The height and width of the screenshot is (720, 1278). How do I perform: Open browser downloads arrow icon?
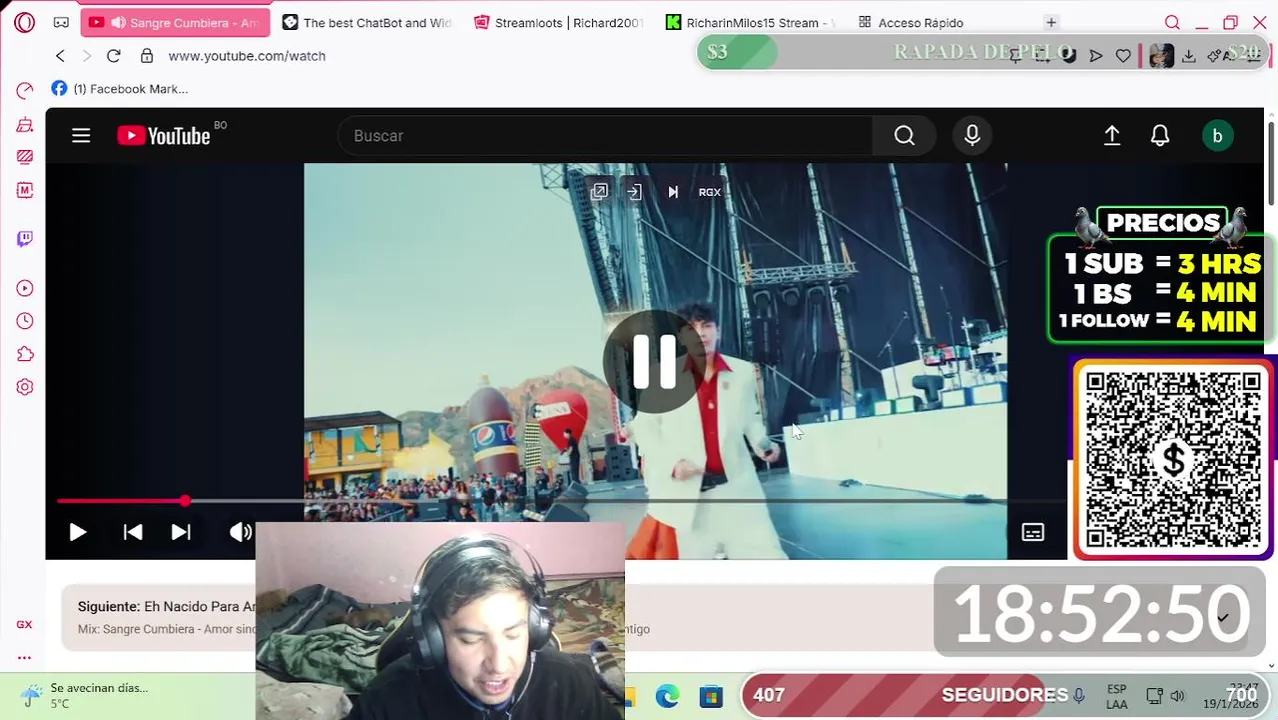tap(1188, 56)
